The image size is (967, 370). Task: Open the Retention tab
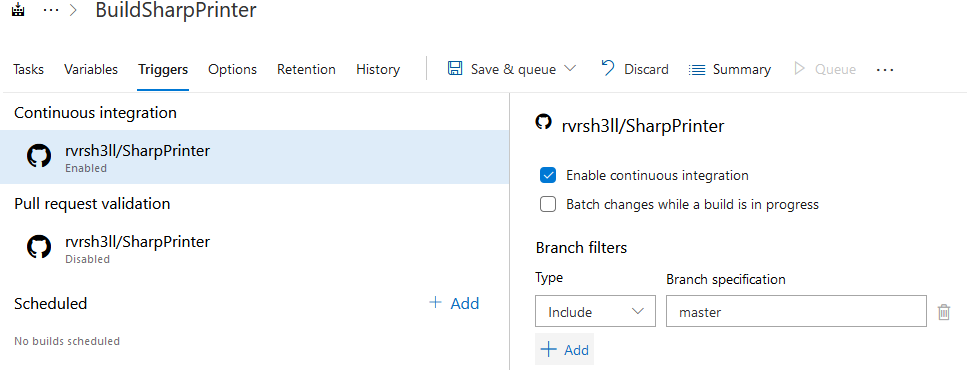(306, 70)
